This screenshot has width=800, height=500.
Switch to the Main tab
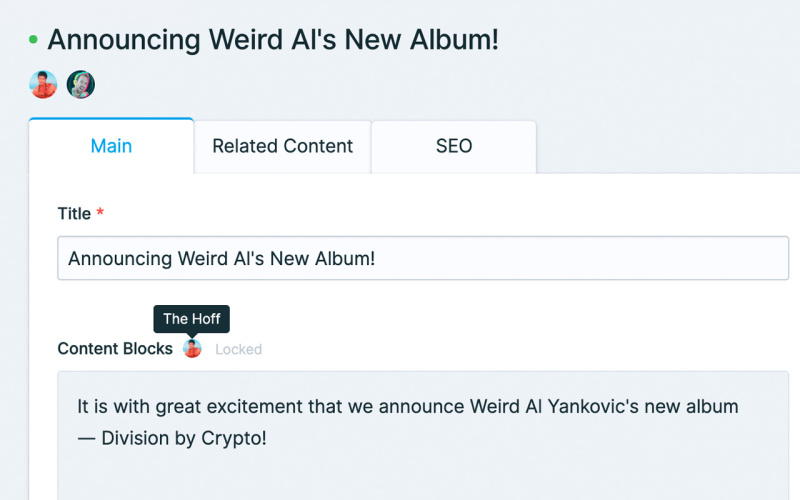[x=111, y=146]
